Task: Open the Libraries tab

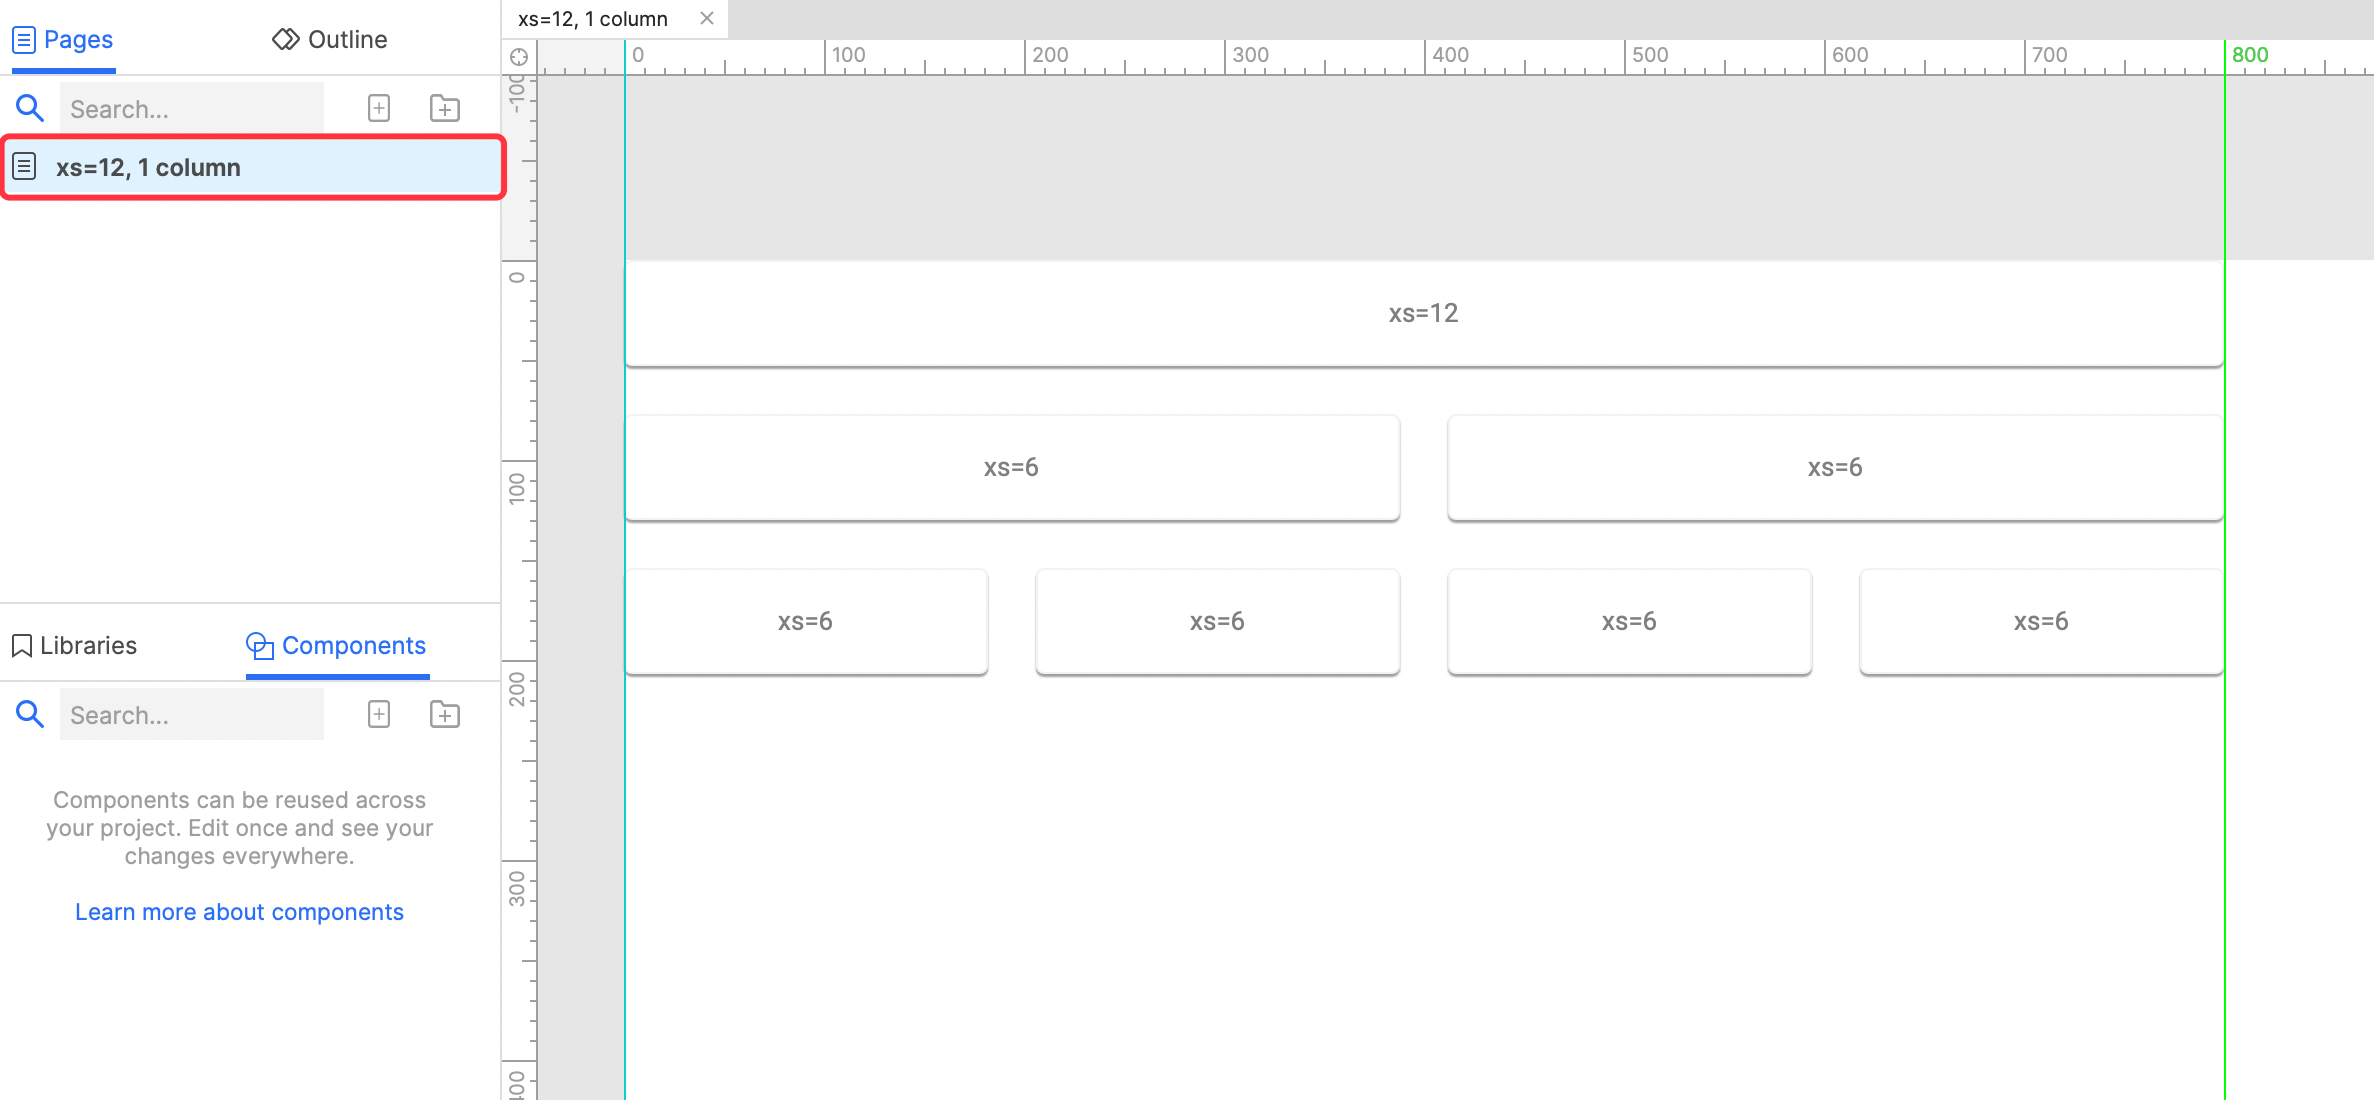Action: pos(75,645)
